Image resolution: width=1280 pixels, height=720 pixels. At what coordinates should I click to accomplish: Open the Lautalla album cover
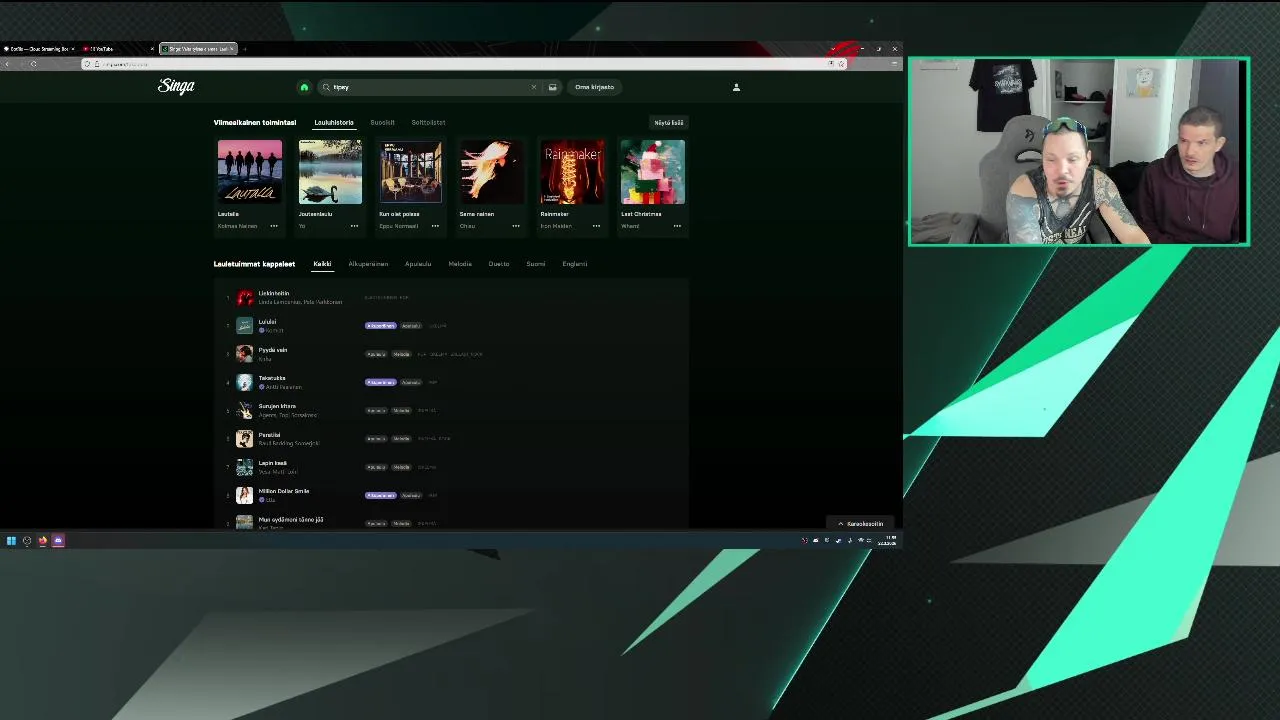click(250, 172)
